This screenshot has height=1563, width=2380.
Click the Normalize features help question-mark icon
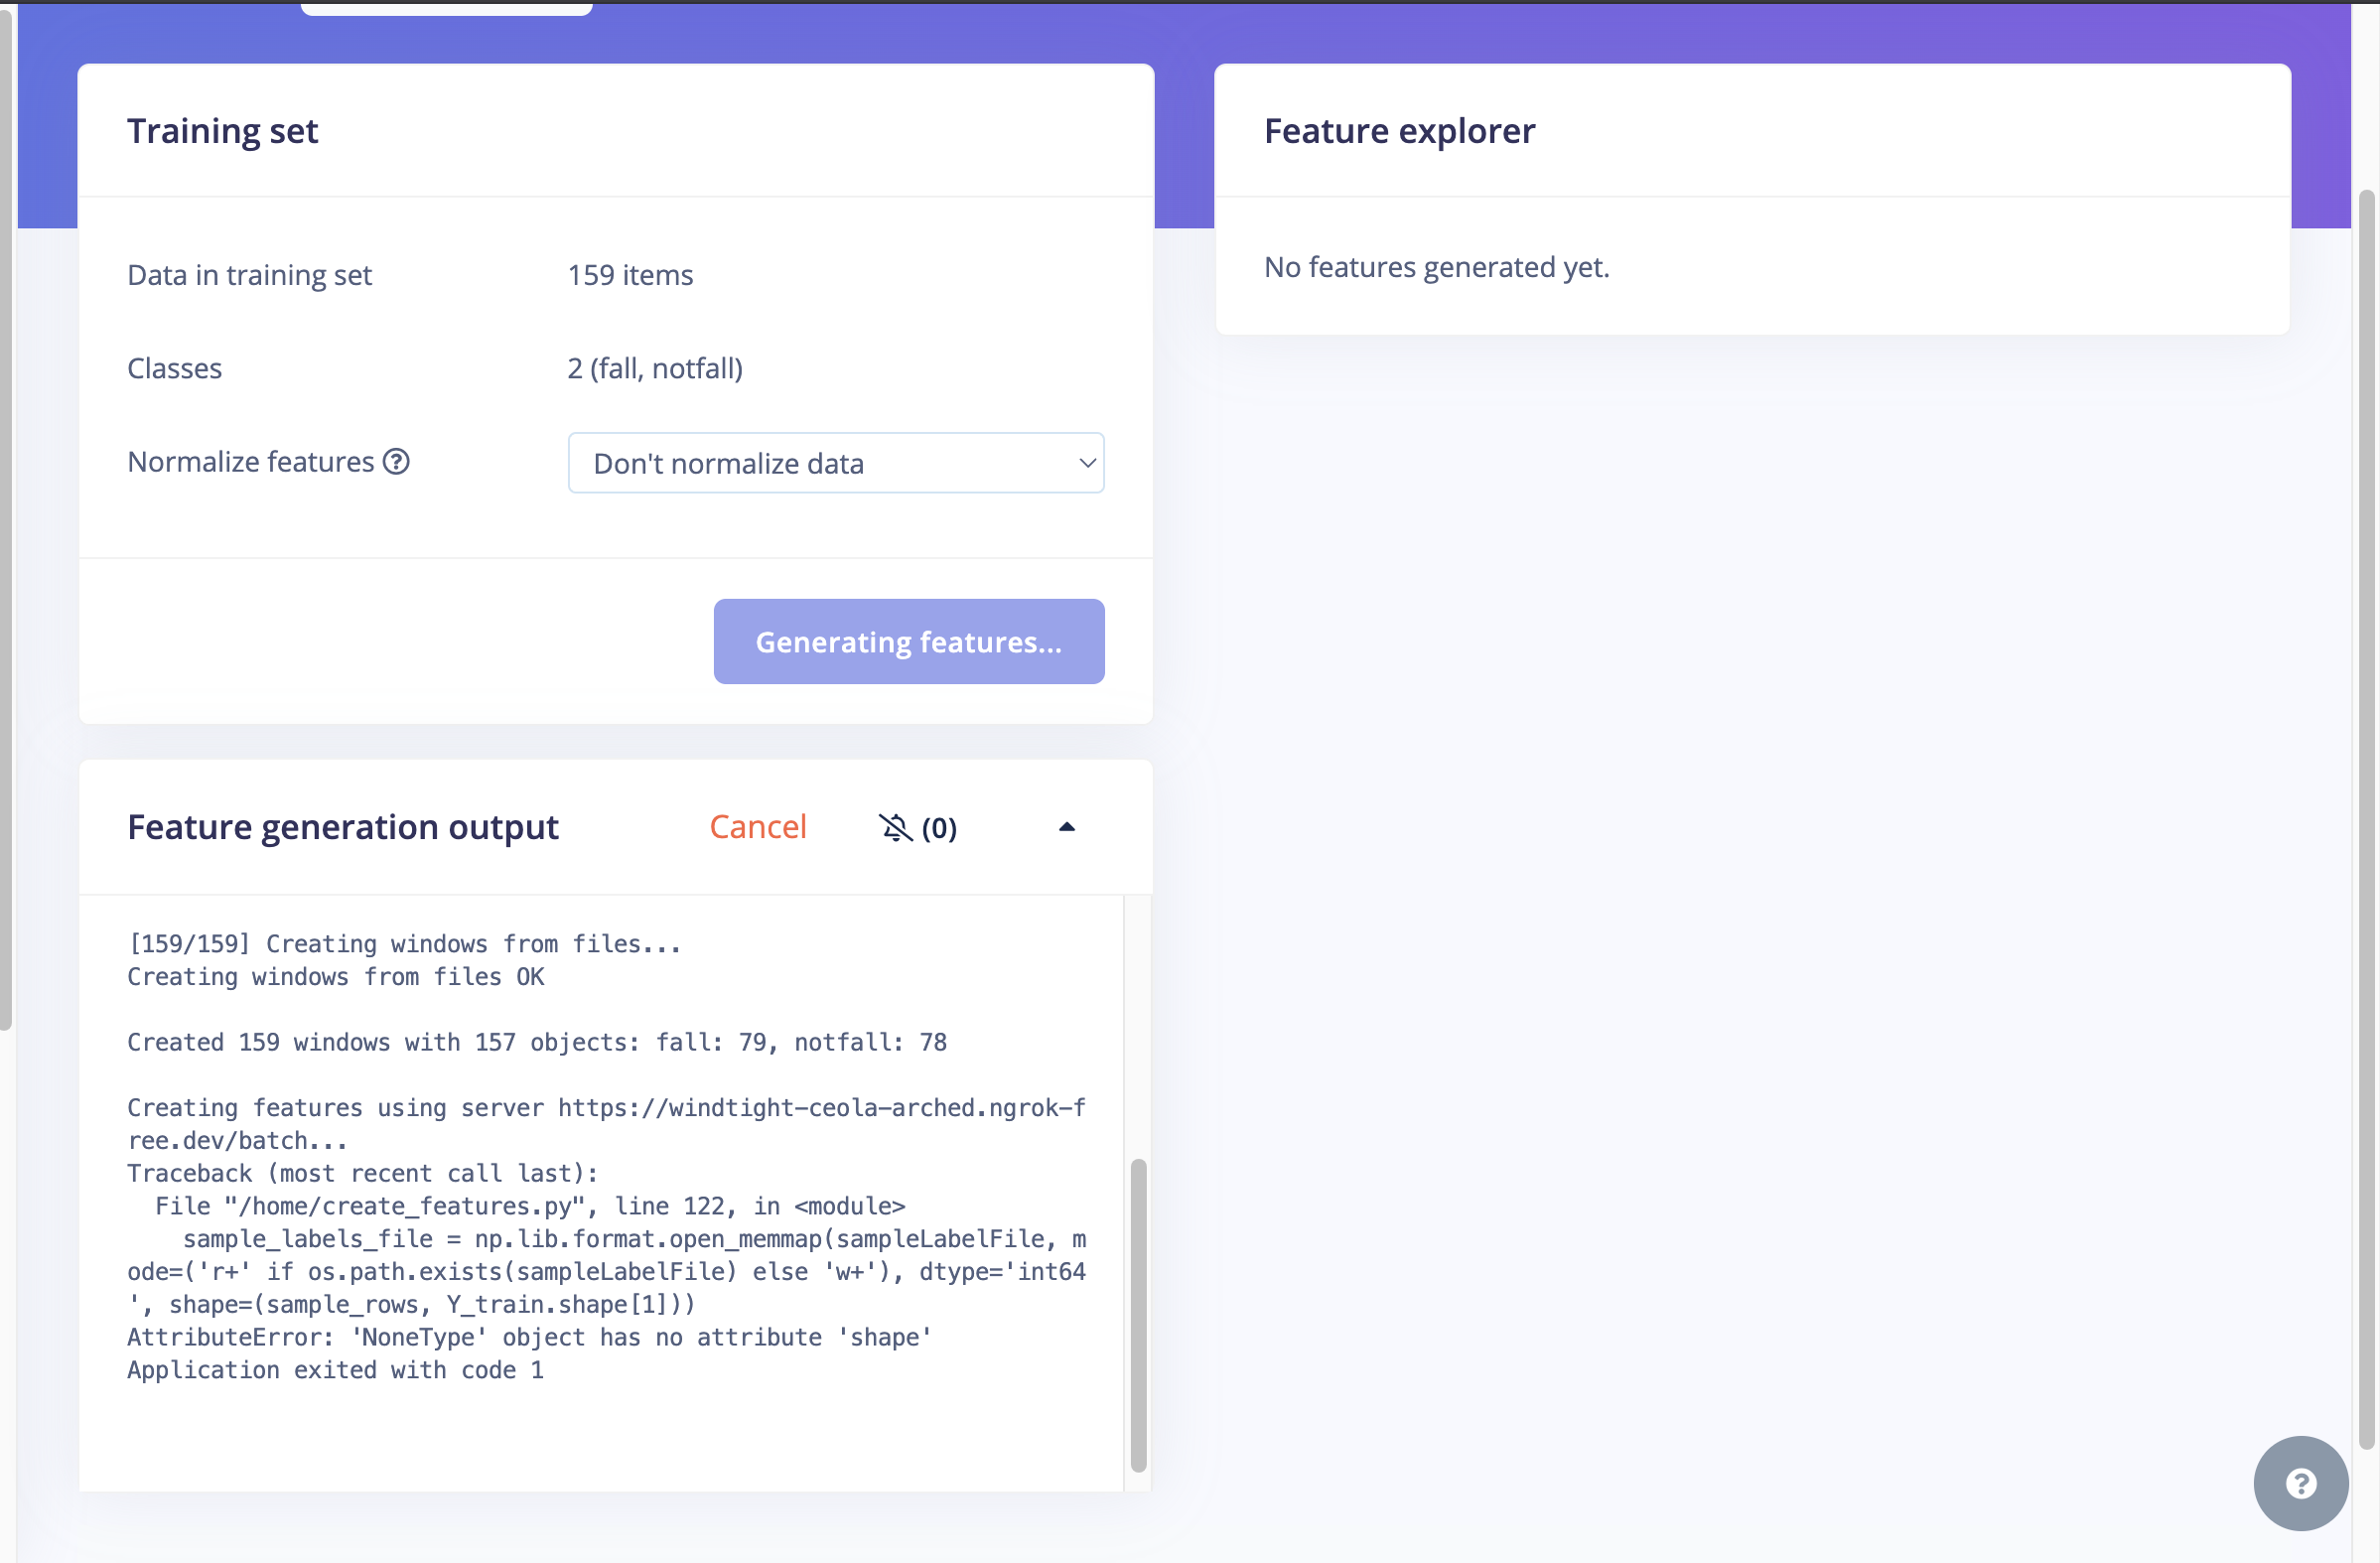click(396, 462)
